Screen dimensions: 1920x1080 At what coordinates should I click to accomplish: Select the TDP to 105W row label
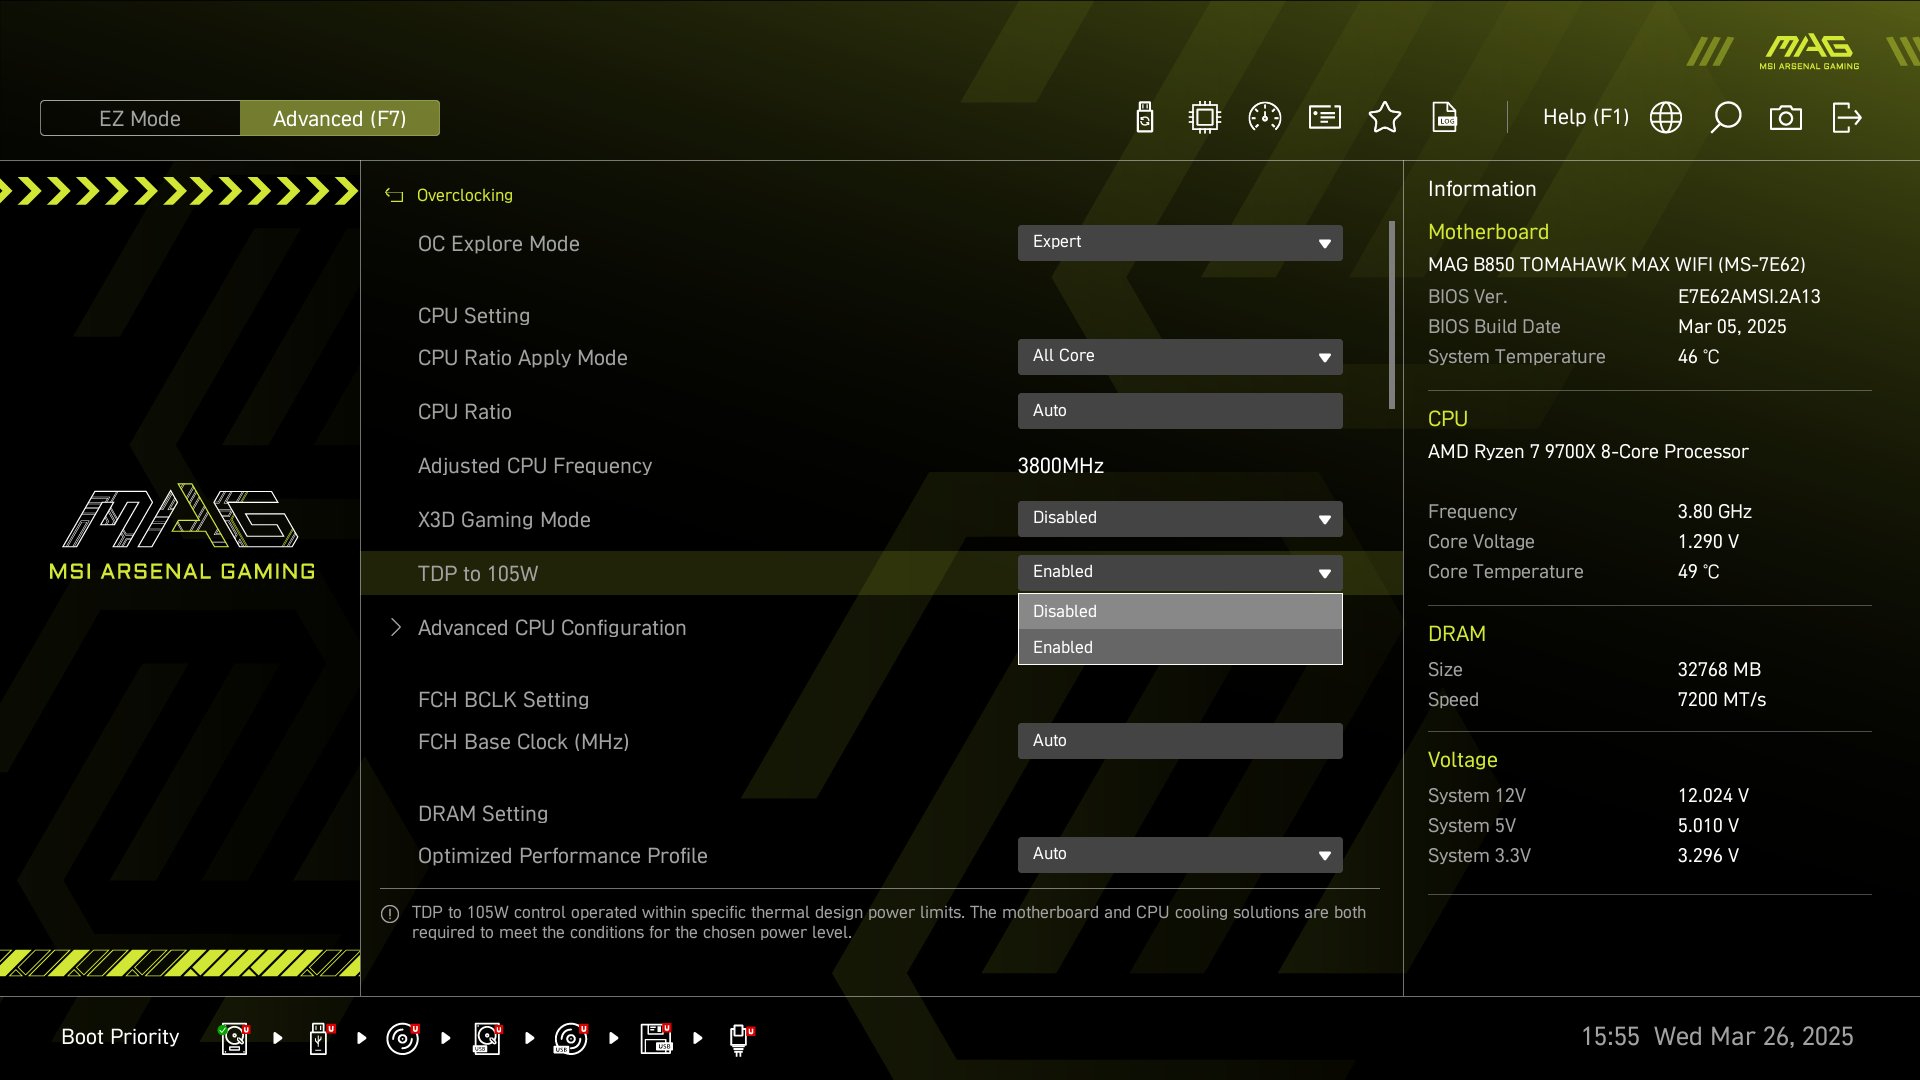click(x=478, y=574)
